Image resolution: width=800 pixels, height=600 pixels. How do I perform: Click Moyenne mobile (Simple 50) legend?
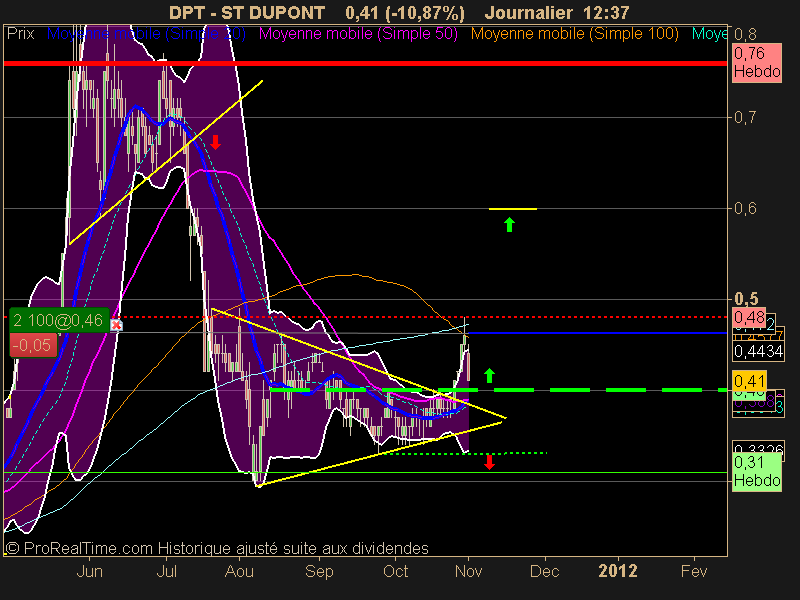358,34
